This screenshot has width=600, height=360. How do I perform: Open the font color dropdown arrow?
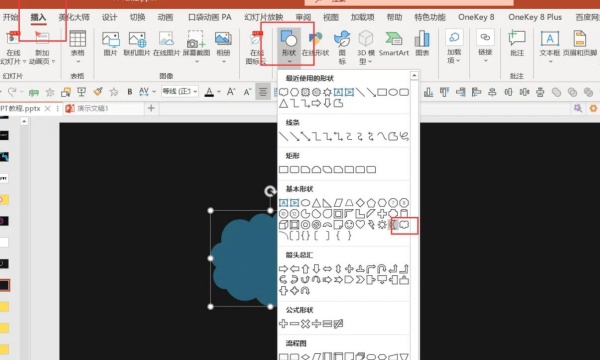click(x=219, y=92)
